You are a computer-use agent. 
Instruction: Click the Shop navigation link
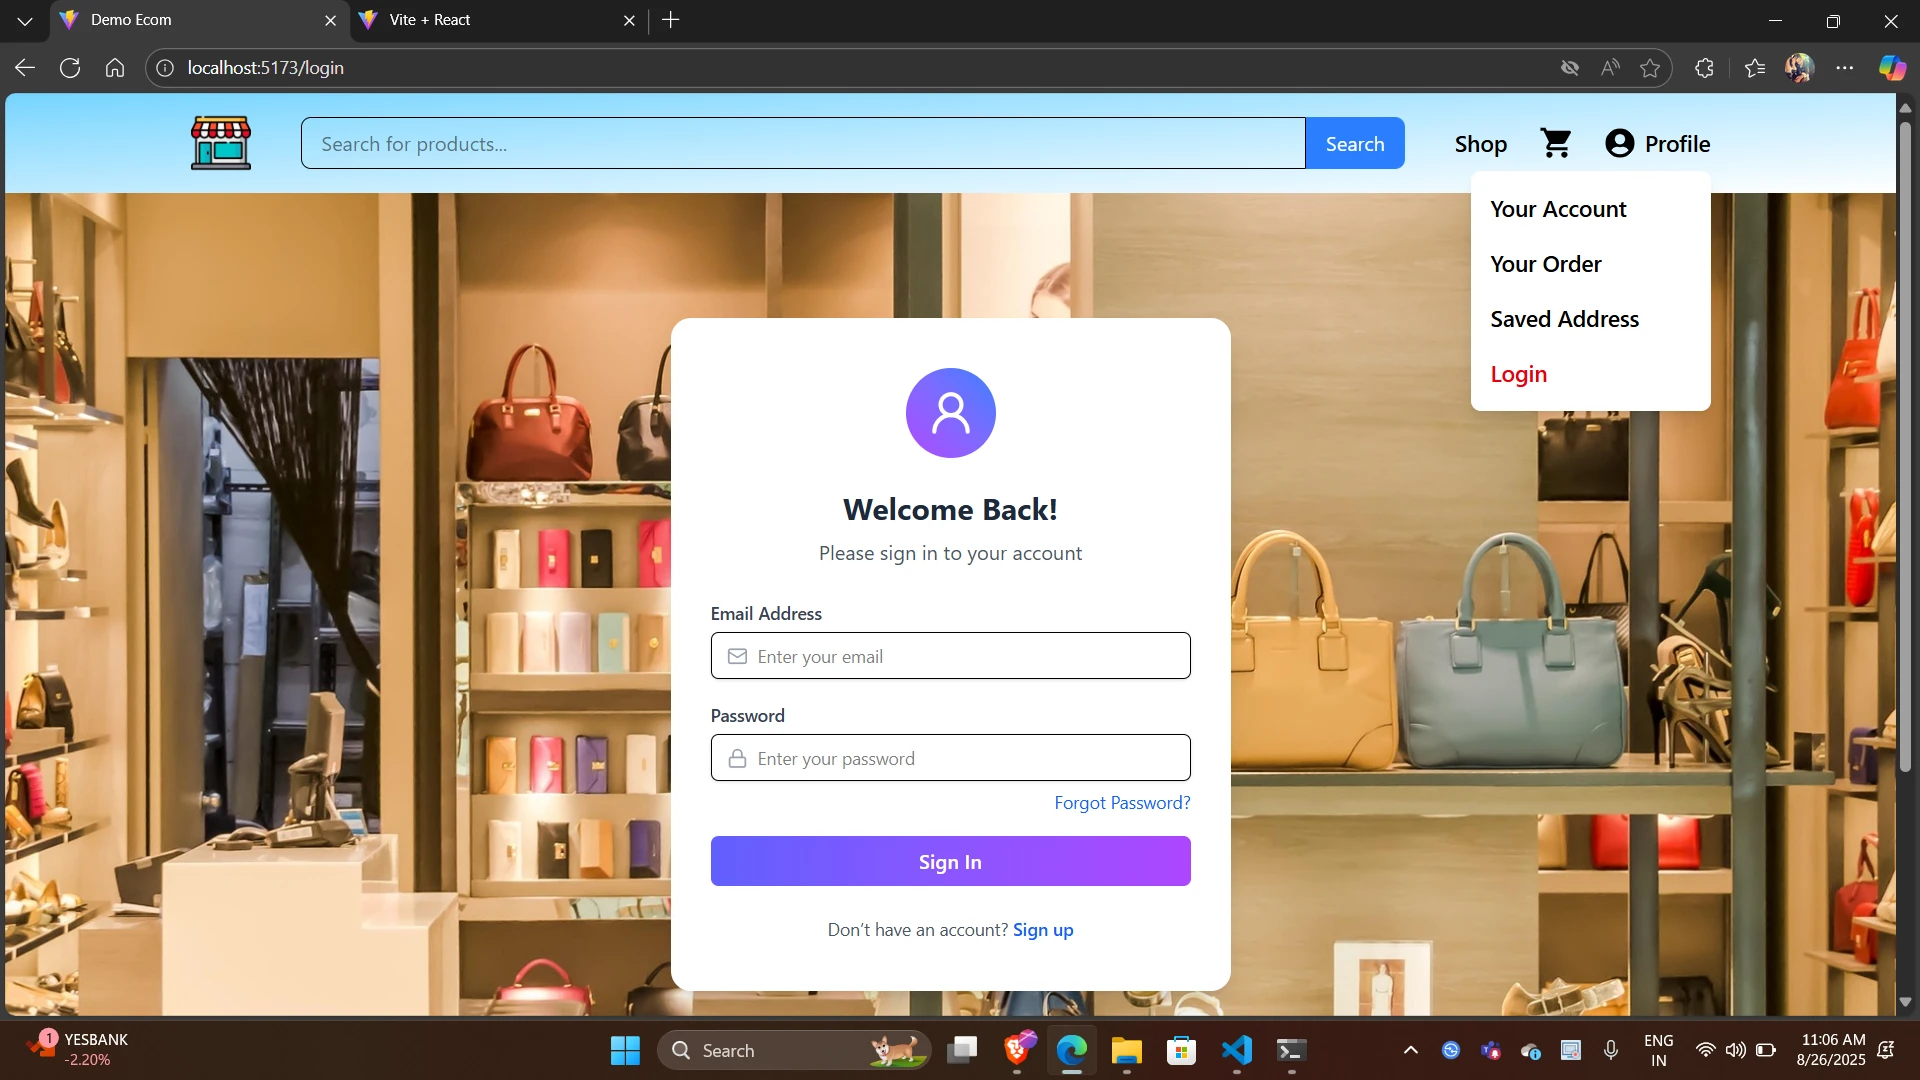[x=1480, y=144]
